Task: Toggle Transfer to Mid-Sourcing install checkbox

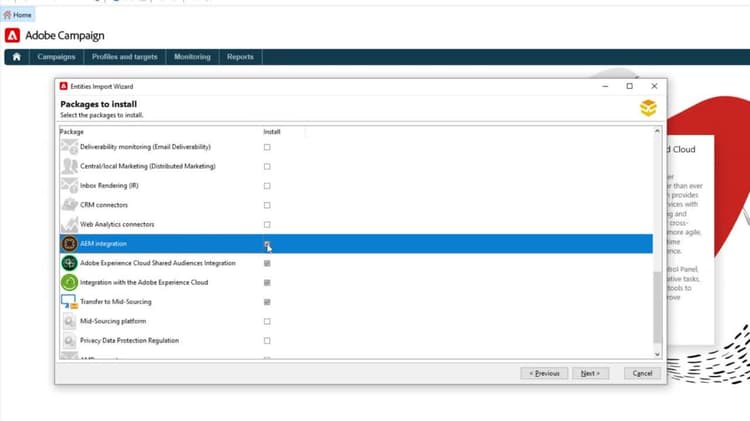Action: tap(267, 302)
